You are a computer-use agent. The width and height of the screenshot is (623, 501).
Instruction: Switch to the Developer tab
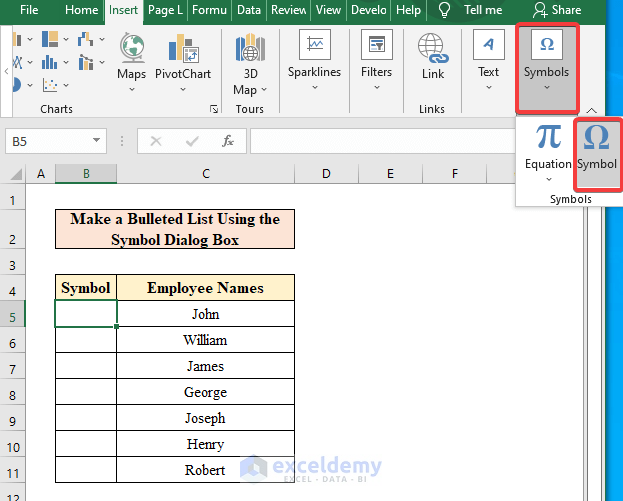click(x=368, y=10)
